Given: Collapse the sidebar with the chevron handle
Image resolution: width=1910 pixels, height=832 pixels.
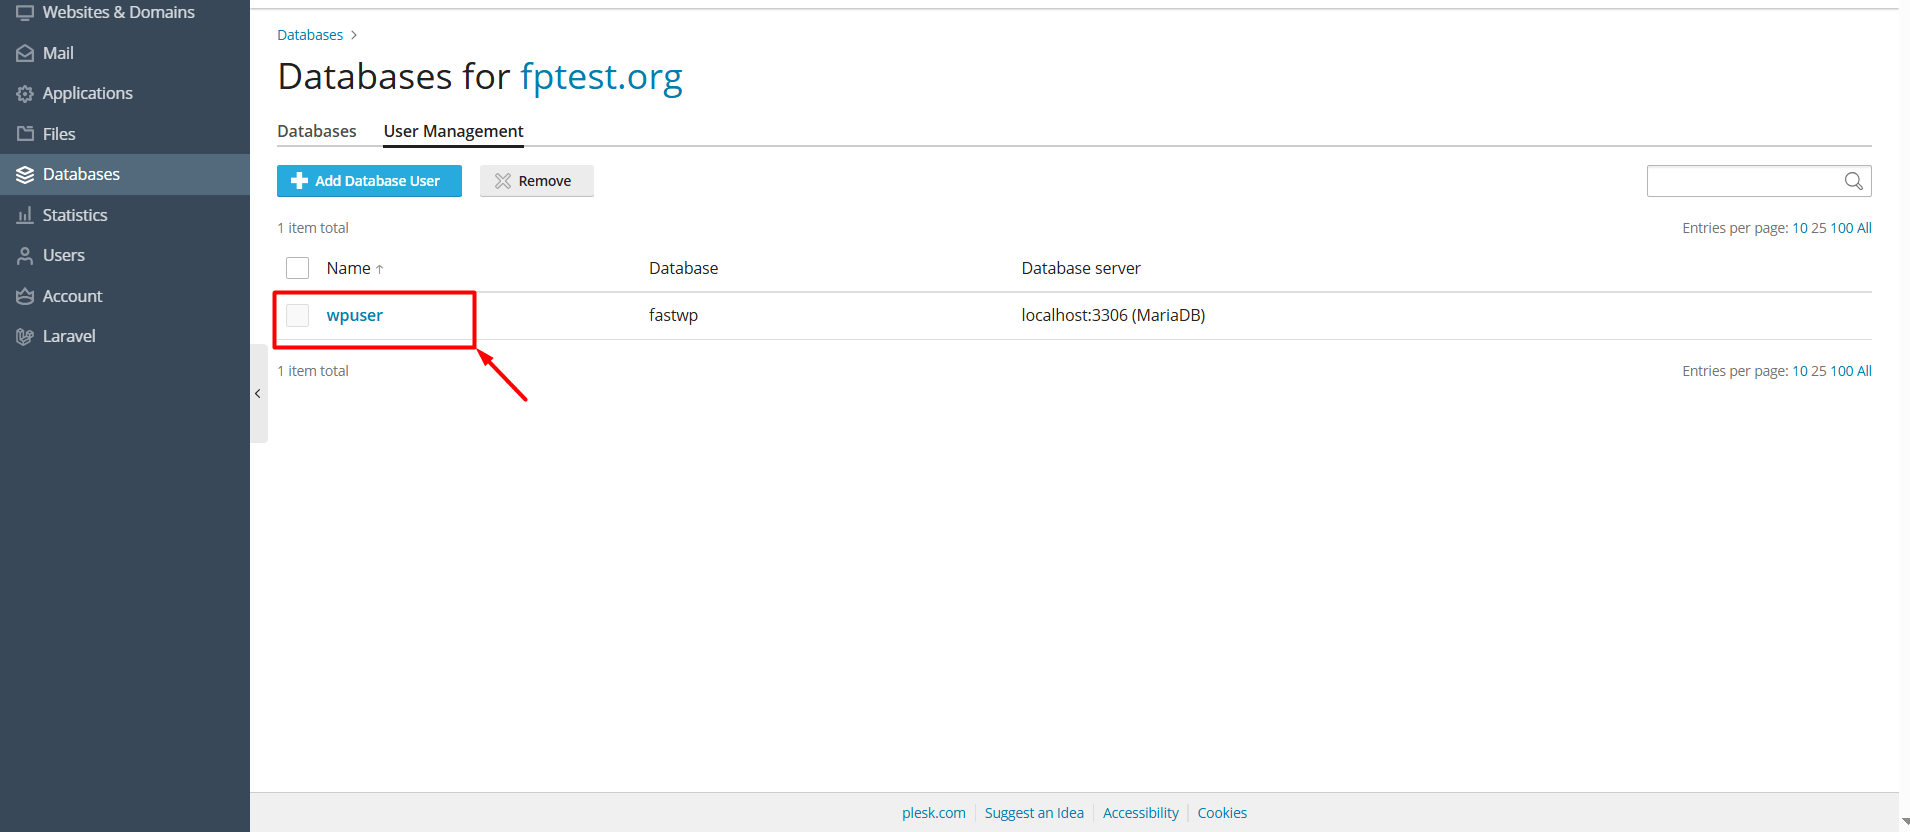Looking at the screenshot, I should (x=258, y=394).
